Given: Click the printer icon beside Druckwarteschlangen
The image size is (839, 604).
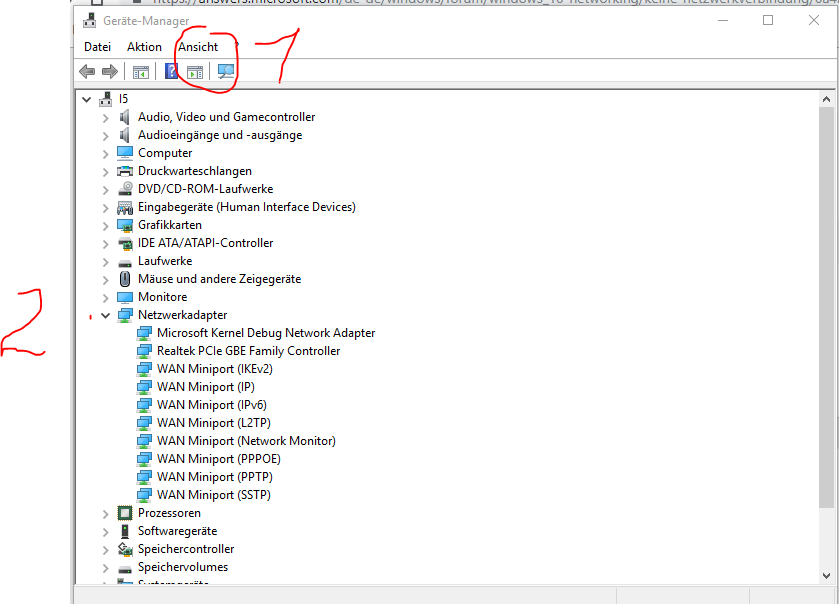Looking at the screenshot, I should tap(125, 171).
